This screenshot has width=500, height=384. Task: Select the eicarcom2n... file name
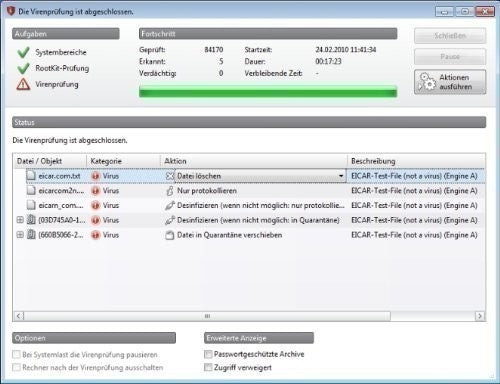pyautogui.click(x=61, y=191)
